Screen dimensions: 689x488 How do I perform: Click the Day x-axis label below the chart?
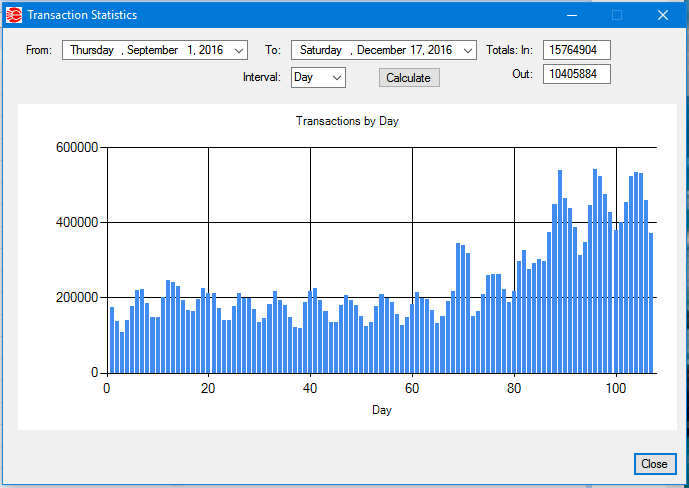pos(381,410)
